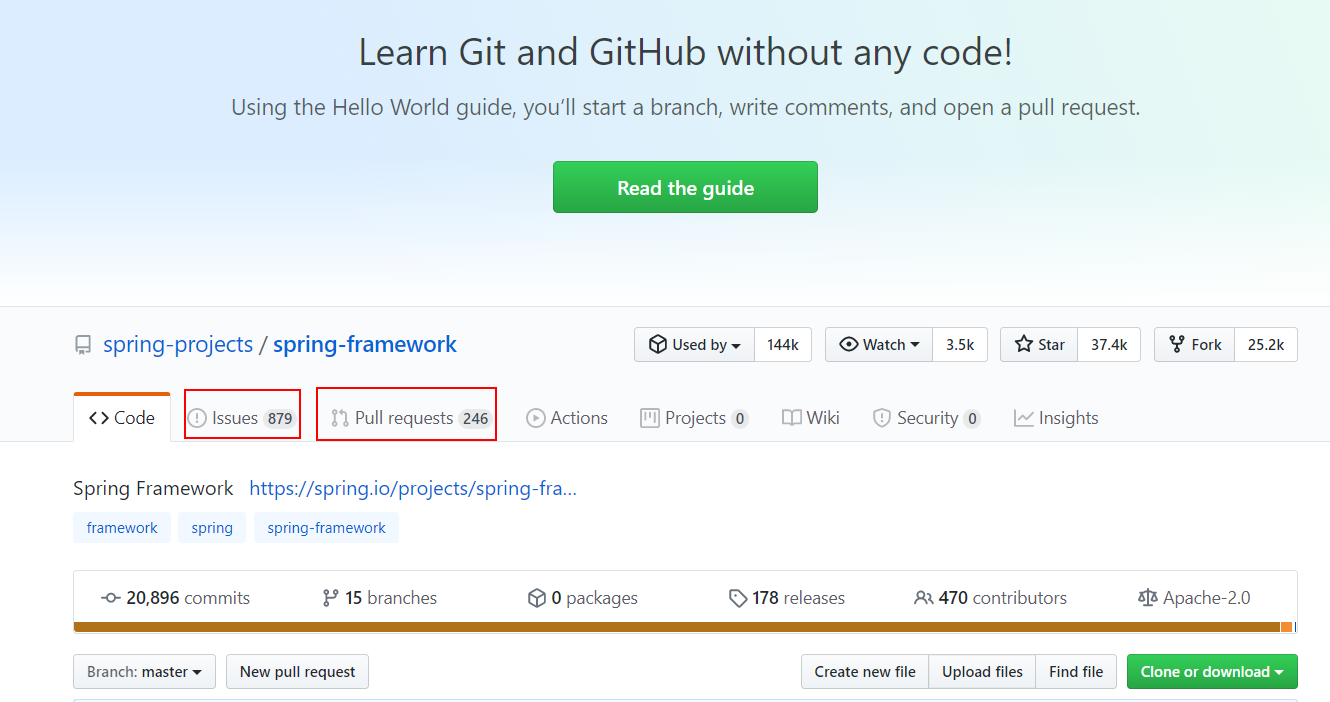This screenshot has width=1330, height=702.
Task: Switch to the Issues tab
Action: tap(243, 418)
